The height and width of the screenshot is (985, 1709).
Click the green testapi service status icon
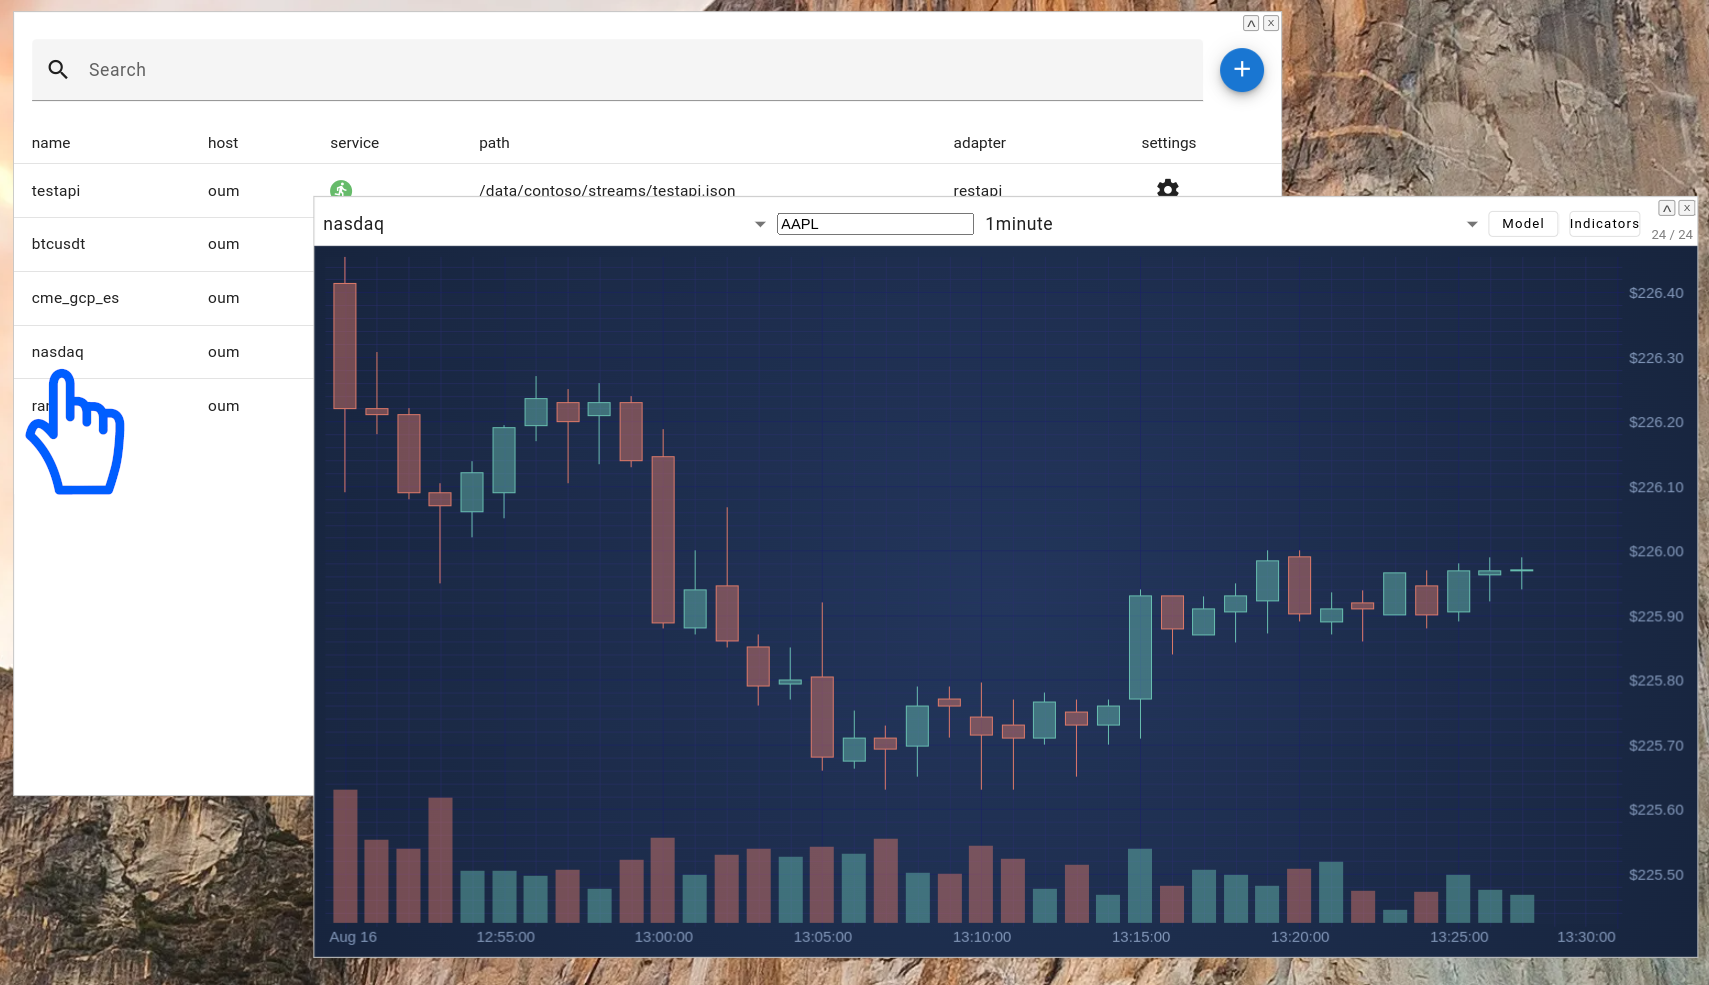[x=341, y=189]
